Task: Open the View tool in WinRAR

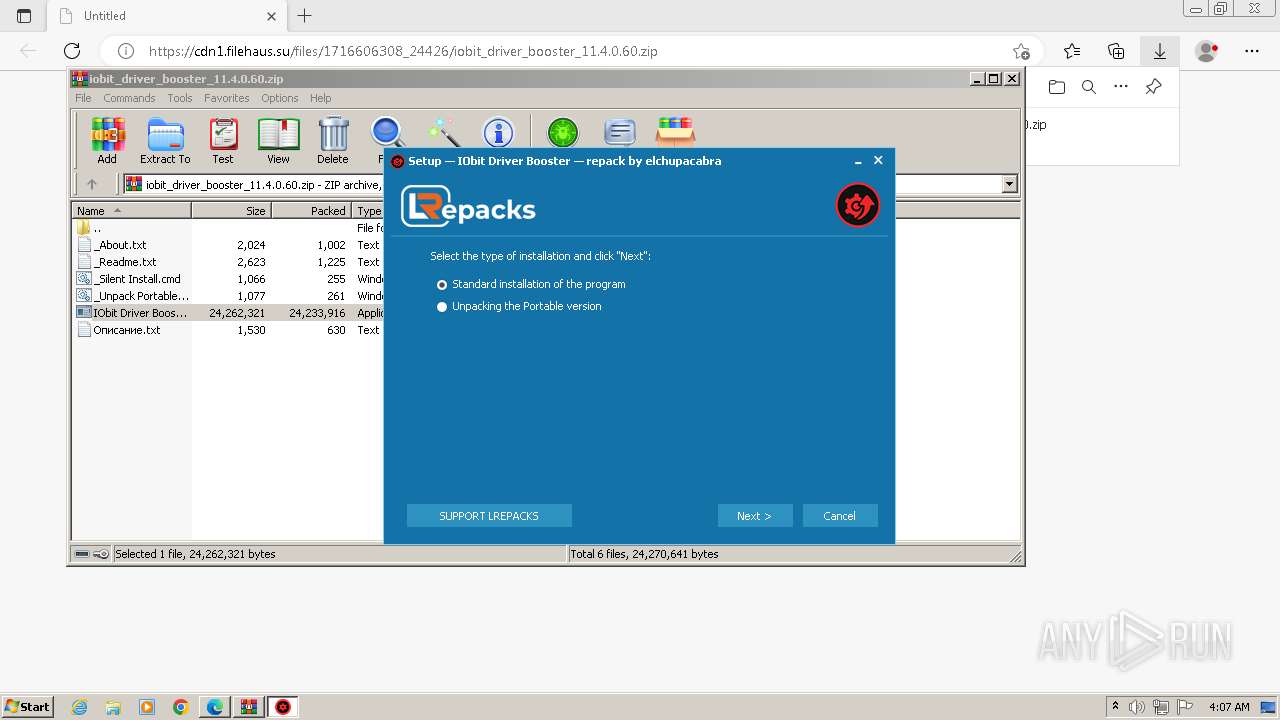Action: click(278, 140)
